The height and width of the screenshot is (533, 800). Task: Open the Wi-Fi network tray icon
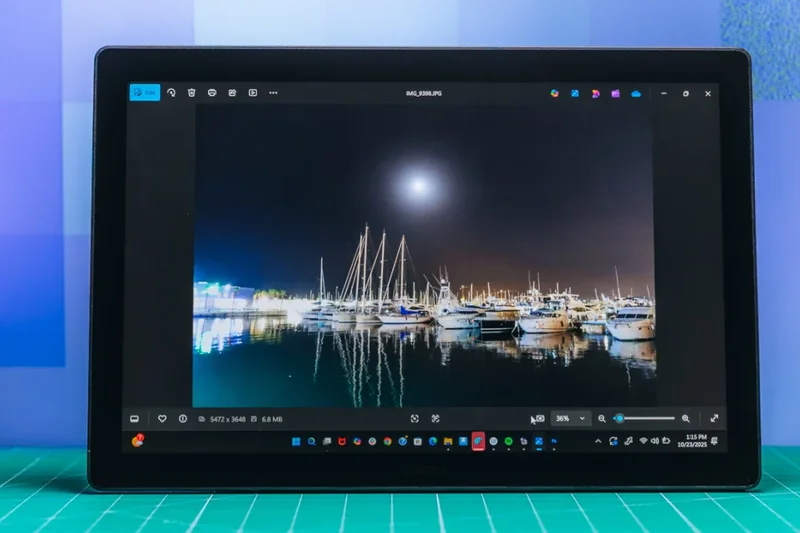(x=643, y=441)
